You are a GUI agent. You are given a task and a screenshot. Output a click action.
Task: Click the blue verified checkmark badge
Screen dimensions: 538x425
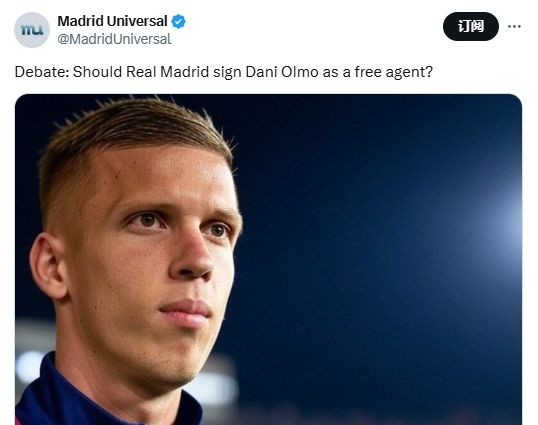tap(178, 21)
